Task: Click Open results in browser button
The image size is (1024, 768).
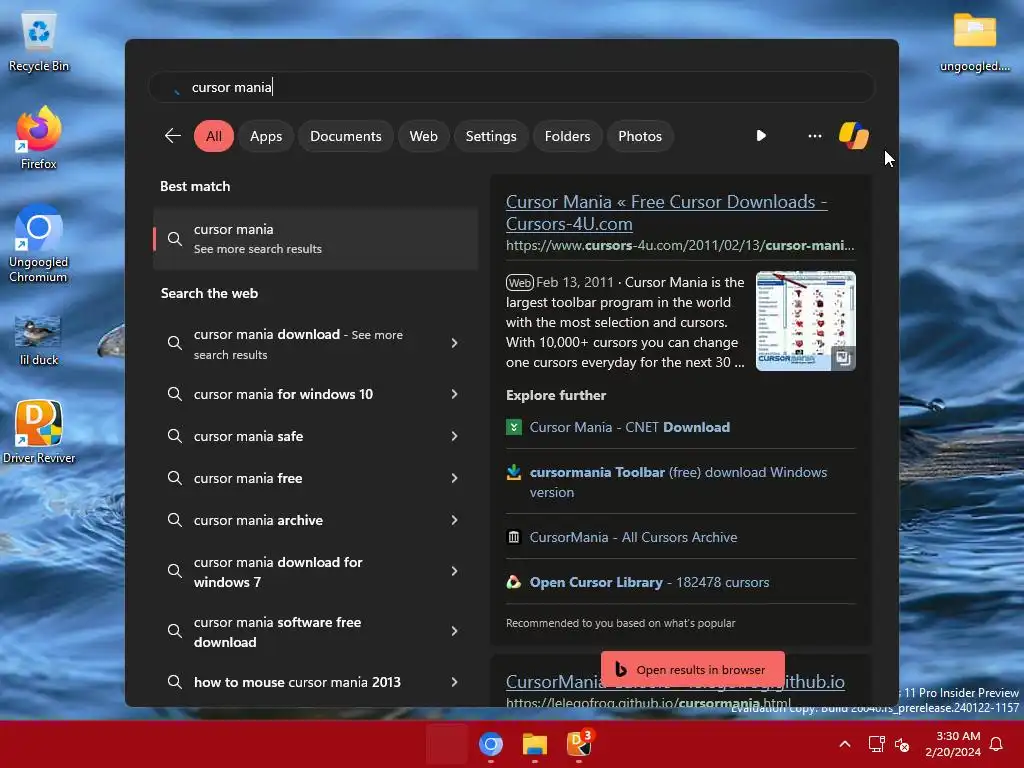Action: pyautogui.click(x=693, y=669)
